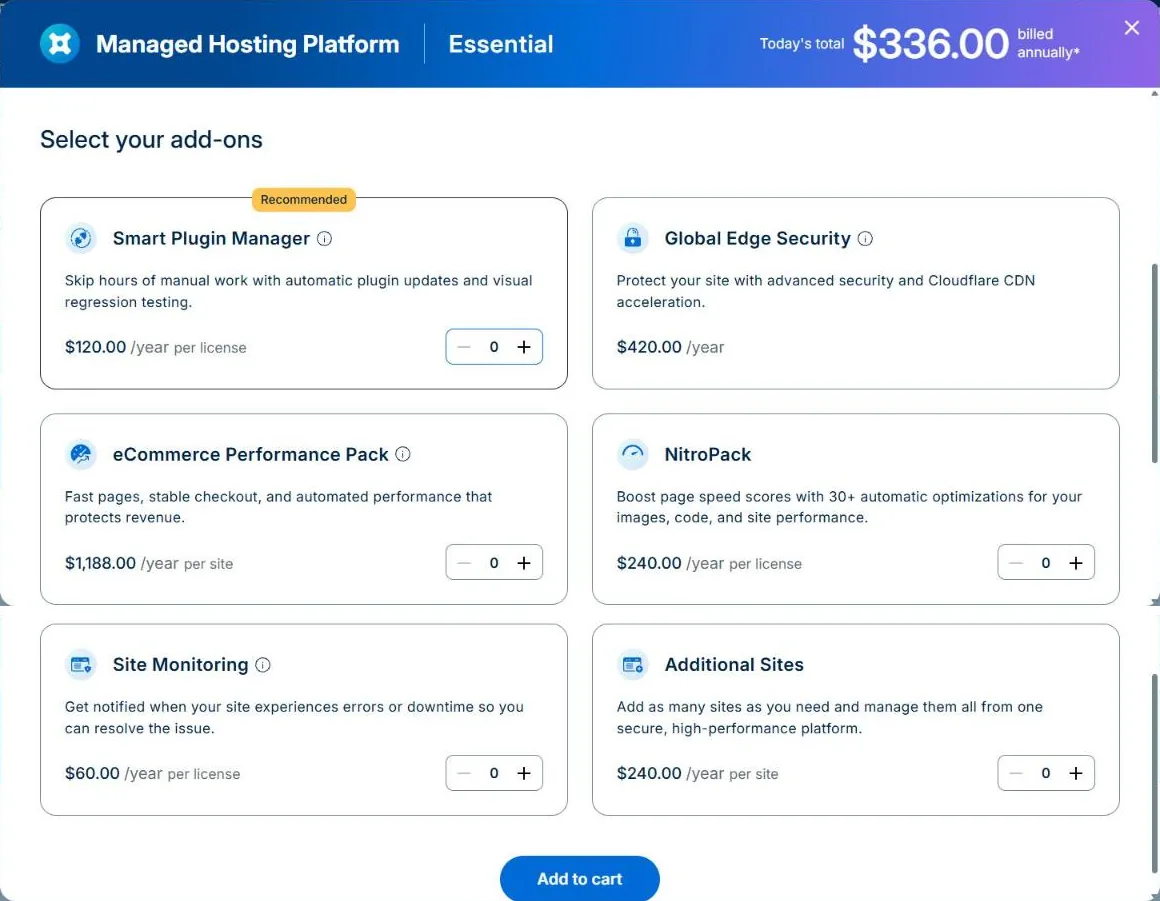Increase eCommerce Performance Pack quantity
This screenshot has height=901, width=1160.
click(524, 563)
